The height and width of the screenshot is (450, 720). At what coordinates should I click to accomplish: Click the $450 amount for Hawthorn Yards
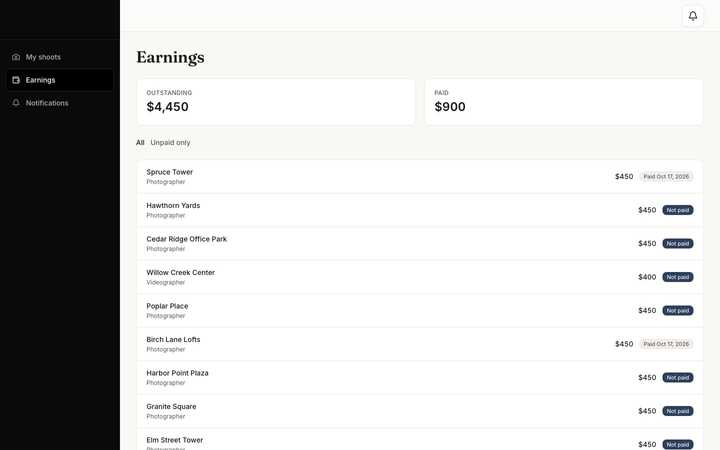(x=647, y=210)
